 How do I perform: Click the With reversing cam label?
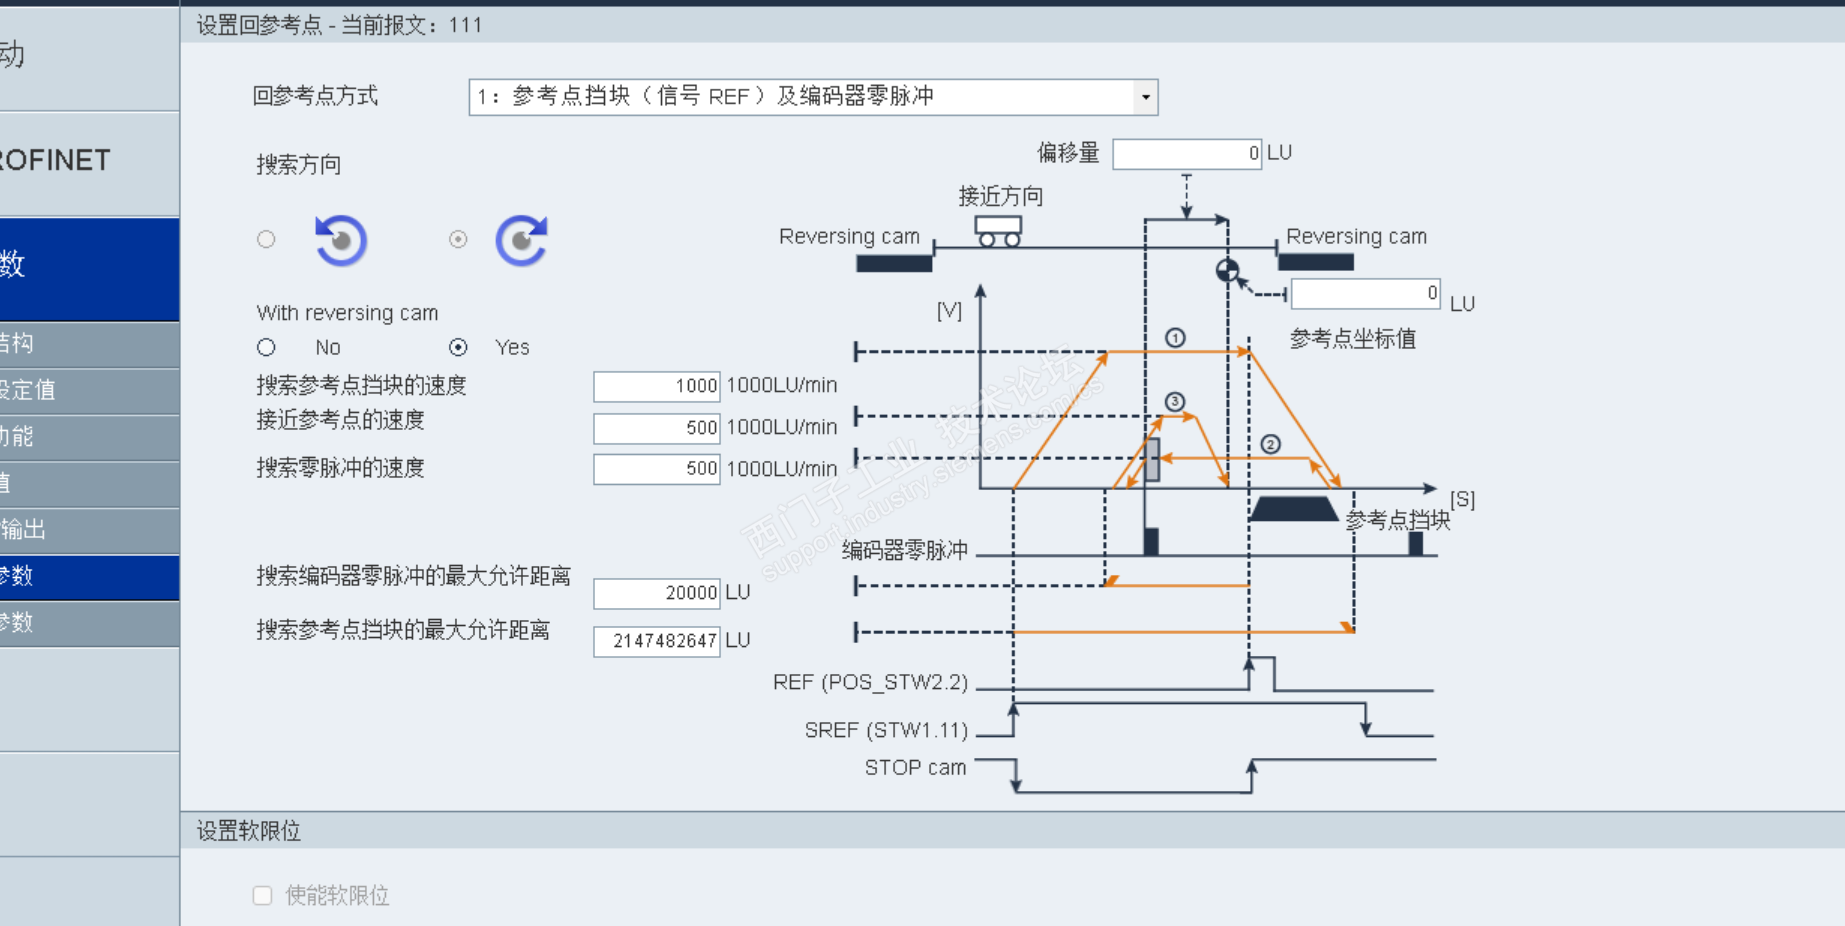coord(347,313)
